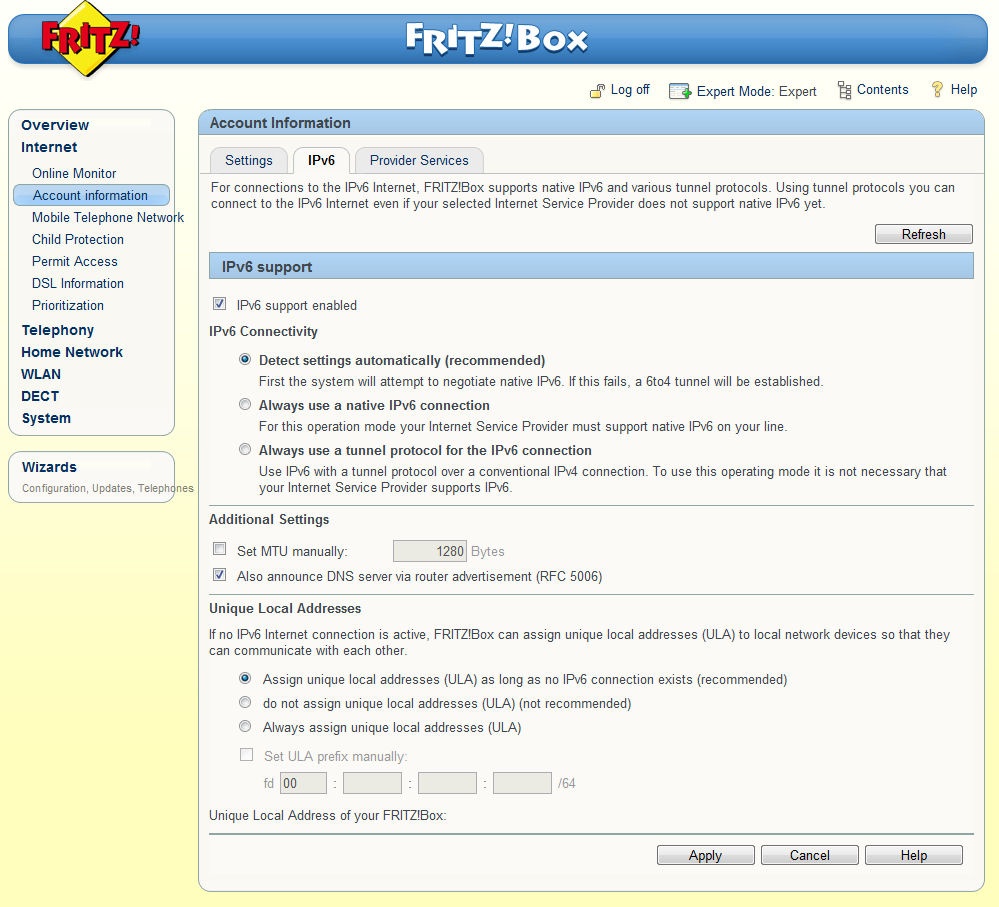Select Assign ULA as long as no IPv6 connection
Image resolution: width=999 pixels, height=907 pixels.
pos(245,678)
